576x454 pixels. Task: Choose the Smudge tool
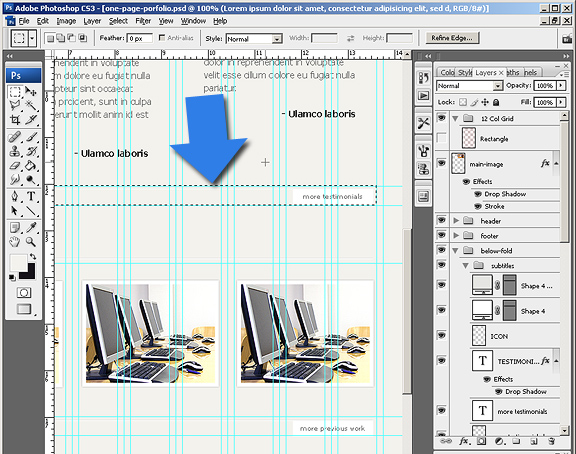click(15, 179)
